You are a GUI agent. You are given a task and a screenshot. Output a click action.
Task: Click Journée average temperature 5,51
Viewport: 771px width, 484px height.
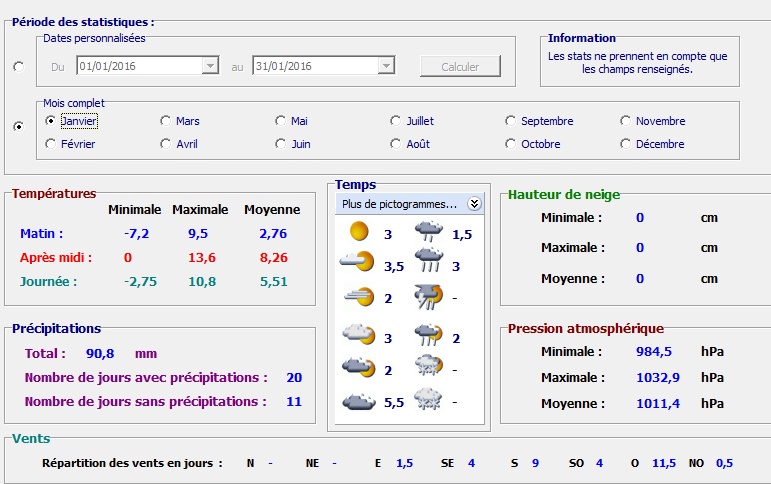(273, 282)
